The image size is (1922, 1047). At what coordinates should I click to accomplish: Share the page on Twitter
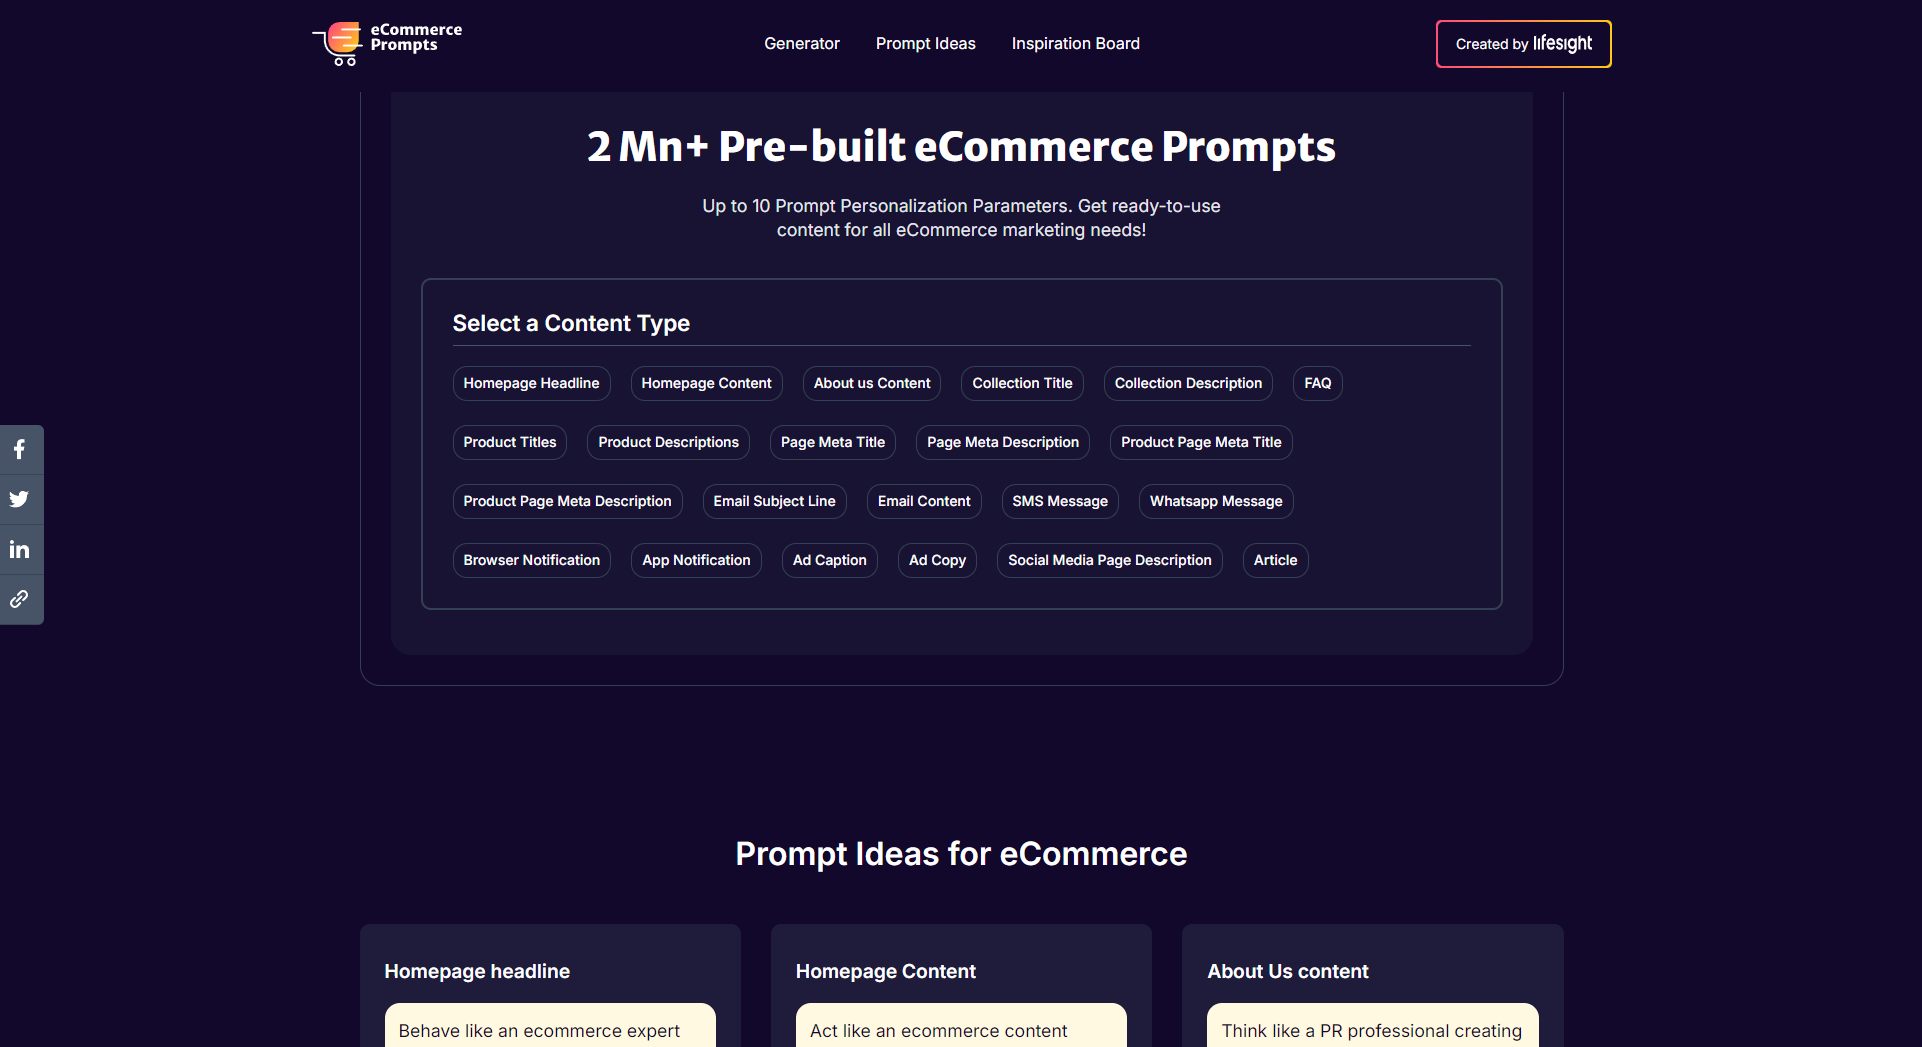(21, 499)
